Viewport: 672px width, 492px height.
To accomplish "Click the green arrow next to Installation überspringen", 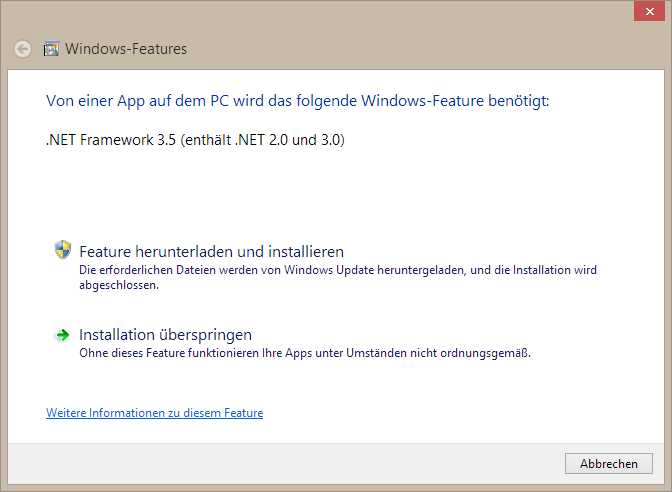I will [62, 335].
